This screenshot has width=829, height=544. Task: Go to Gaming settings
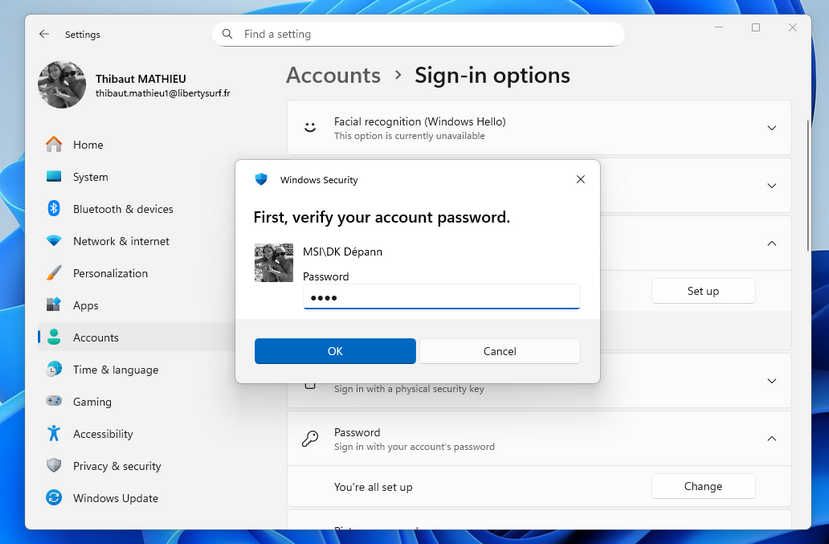pyautogui.click(x=136, y=402)
